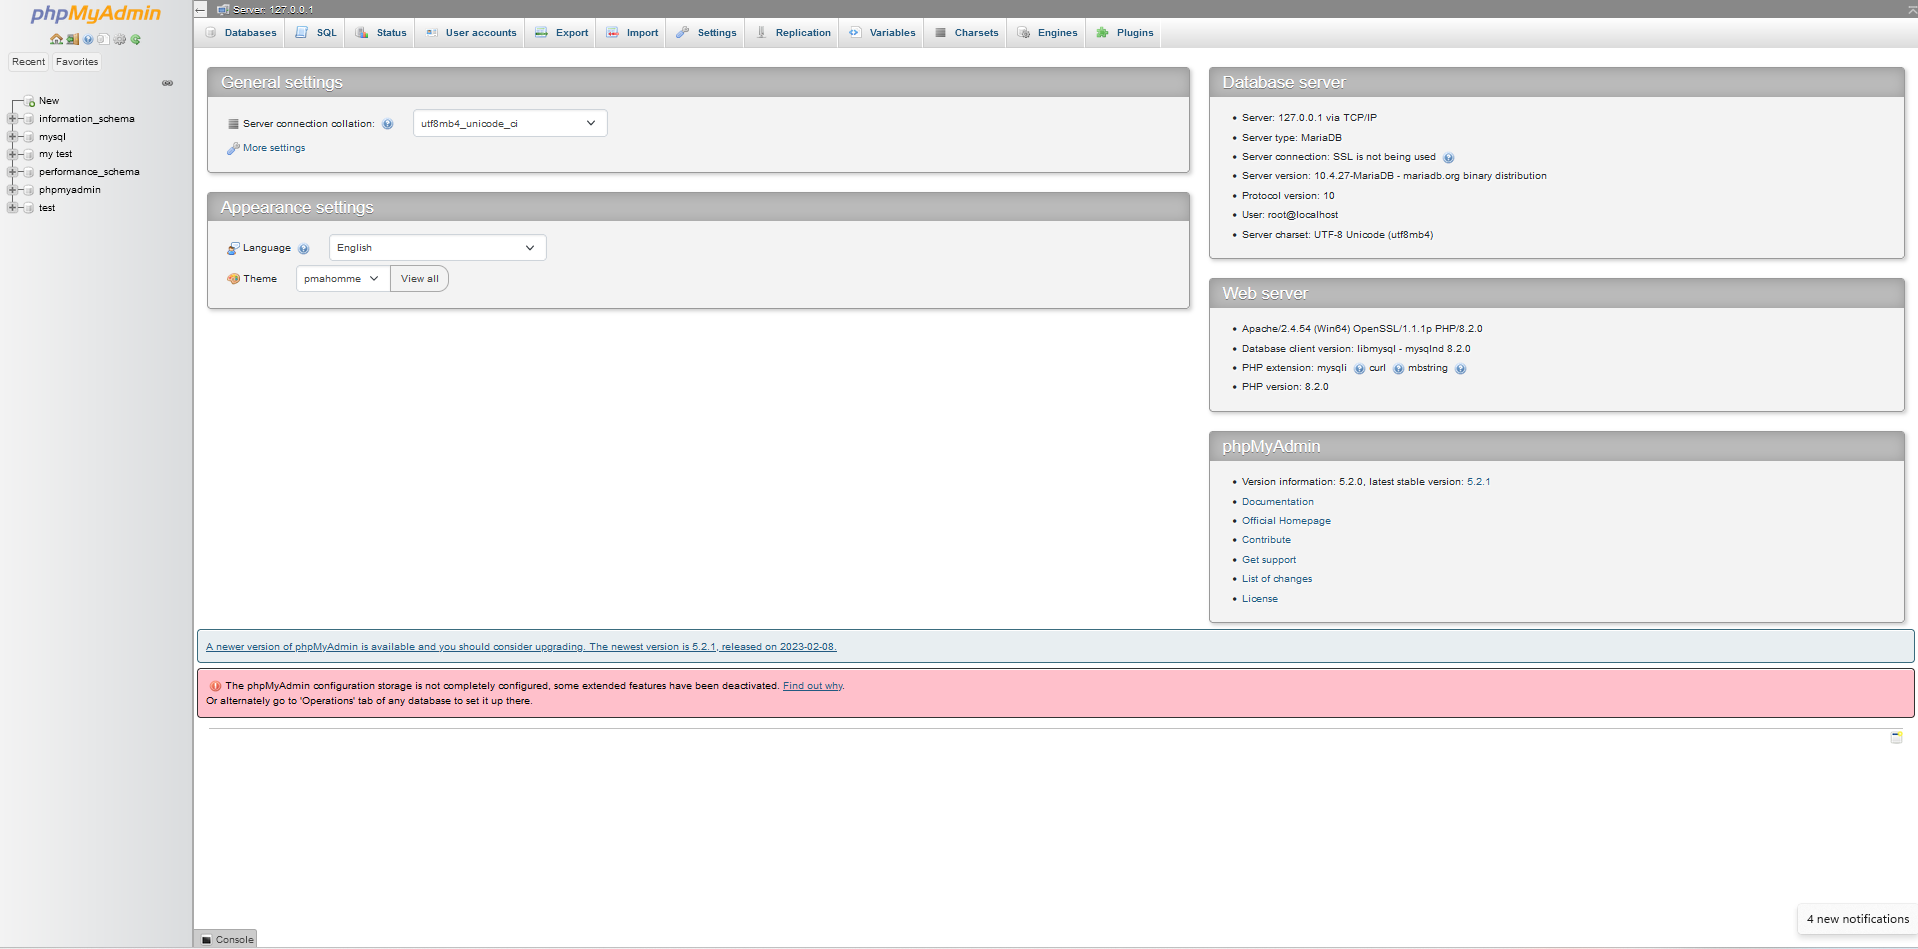
Task: Click the More settings link
Action: point(274,148)
